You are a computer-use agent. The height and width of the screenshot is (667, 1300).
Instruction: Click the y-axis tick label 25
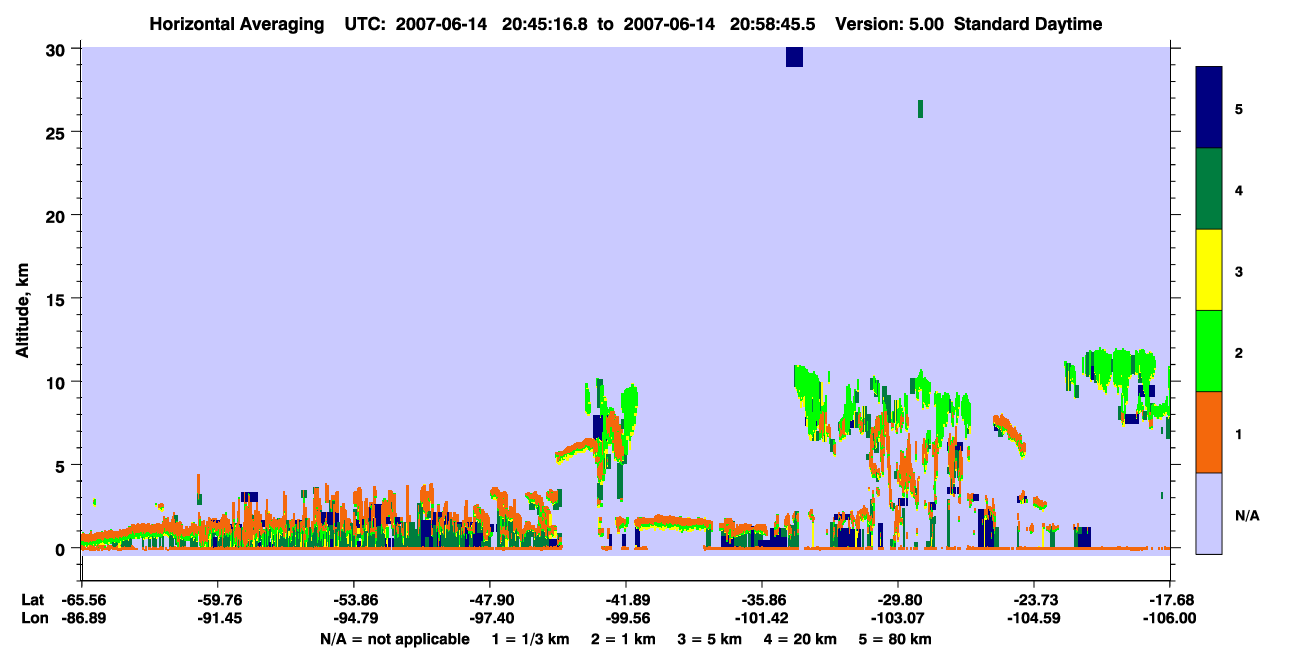[x=58, y=132]
